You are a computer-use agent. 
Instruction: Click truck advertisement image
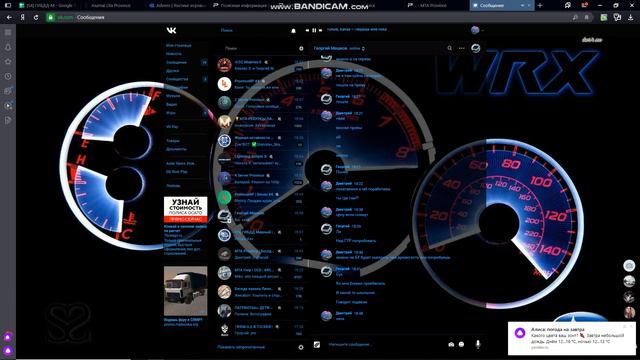186,291
